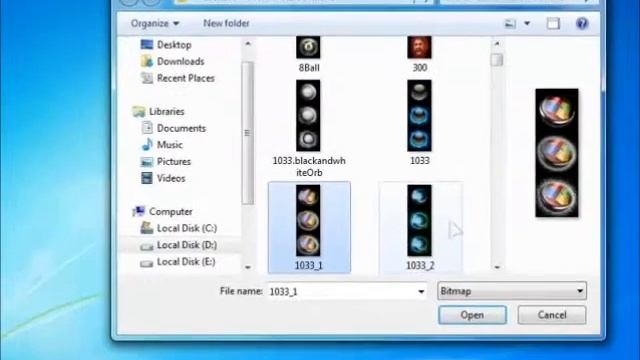Select the 1033 orb thumbnail
The width and height of the screenshot is (640, 360).
(419, 116)
